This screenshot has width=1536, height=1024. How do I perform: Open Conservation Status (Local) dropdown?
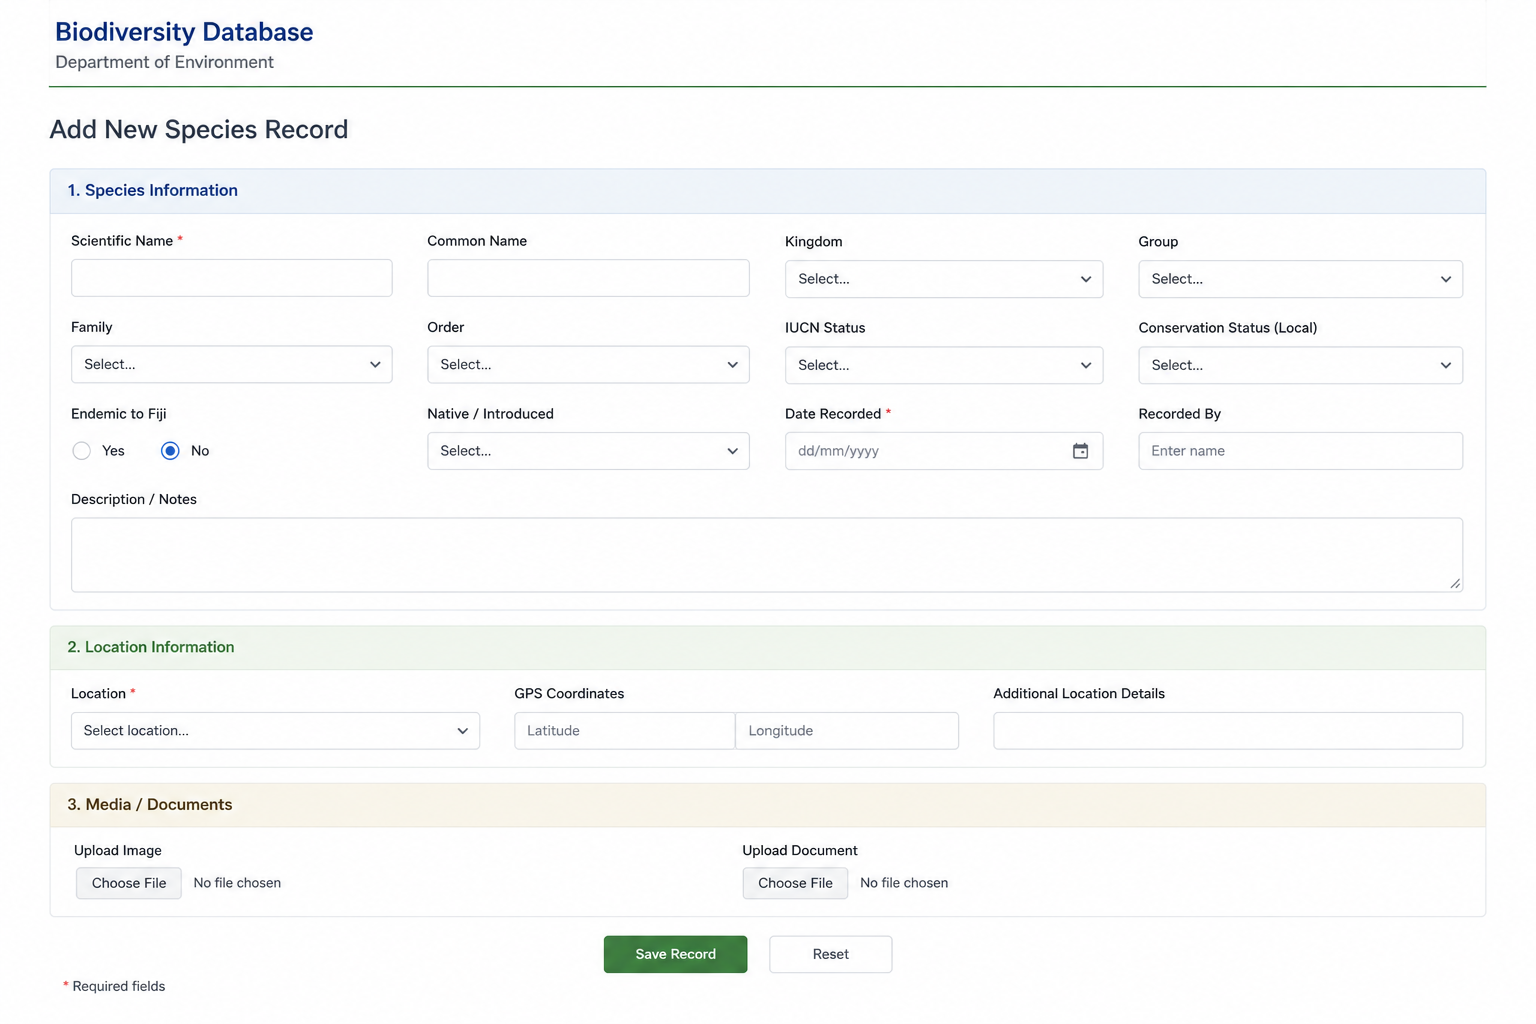pyautogui.click(x=1300, y=365)
